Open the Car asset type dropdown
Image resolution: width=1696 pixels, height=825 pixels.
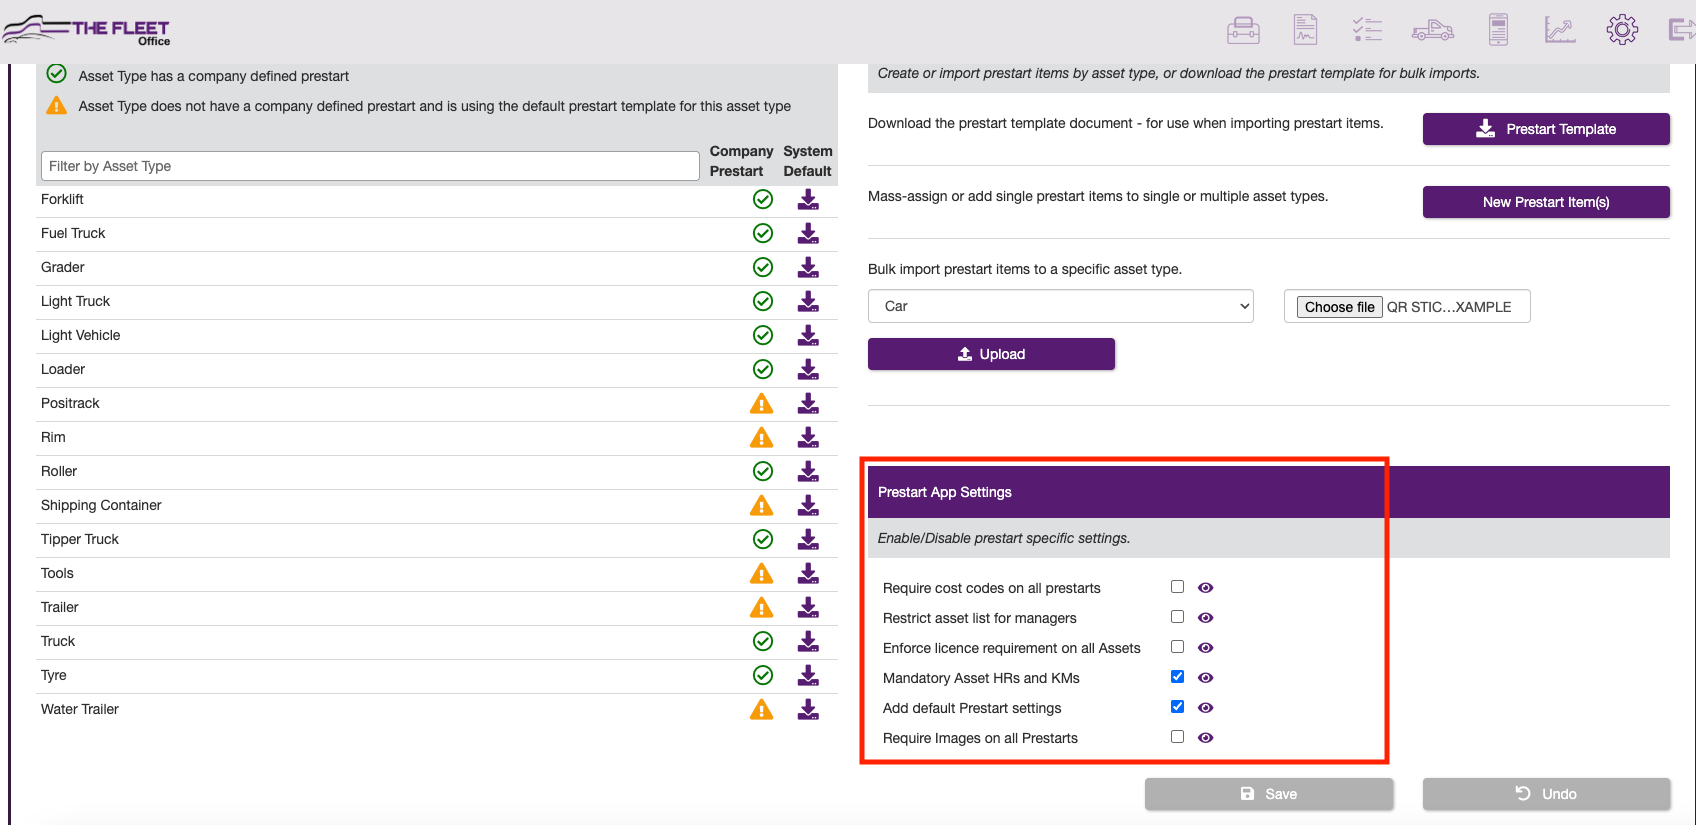point(1061,306)
